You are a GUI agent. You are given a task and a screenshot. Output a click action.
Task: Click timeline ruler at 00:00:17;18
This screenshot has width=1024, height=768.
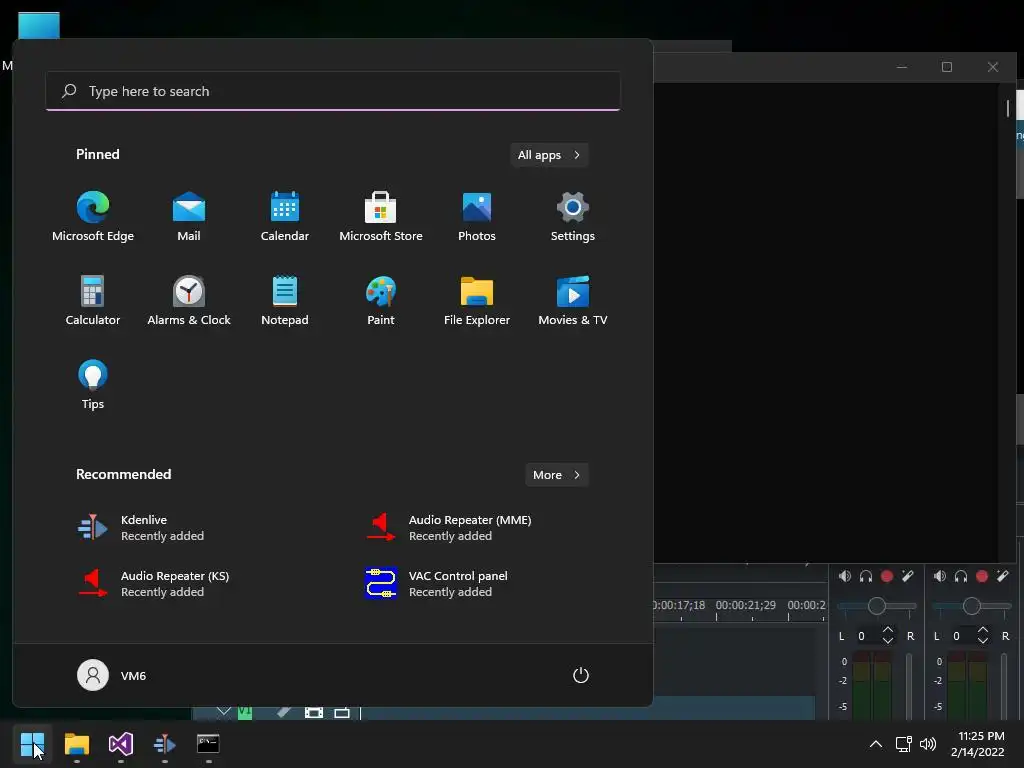[x=679, y=605]
